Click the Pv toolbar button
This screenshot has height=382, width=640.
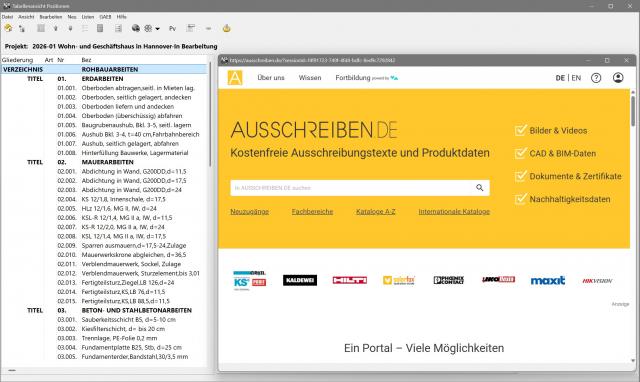point(172,29)
